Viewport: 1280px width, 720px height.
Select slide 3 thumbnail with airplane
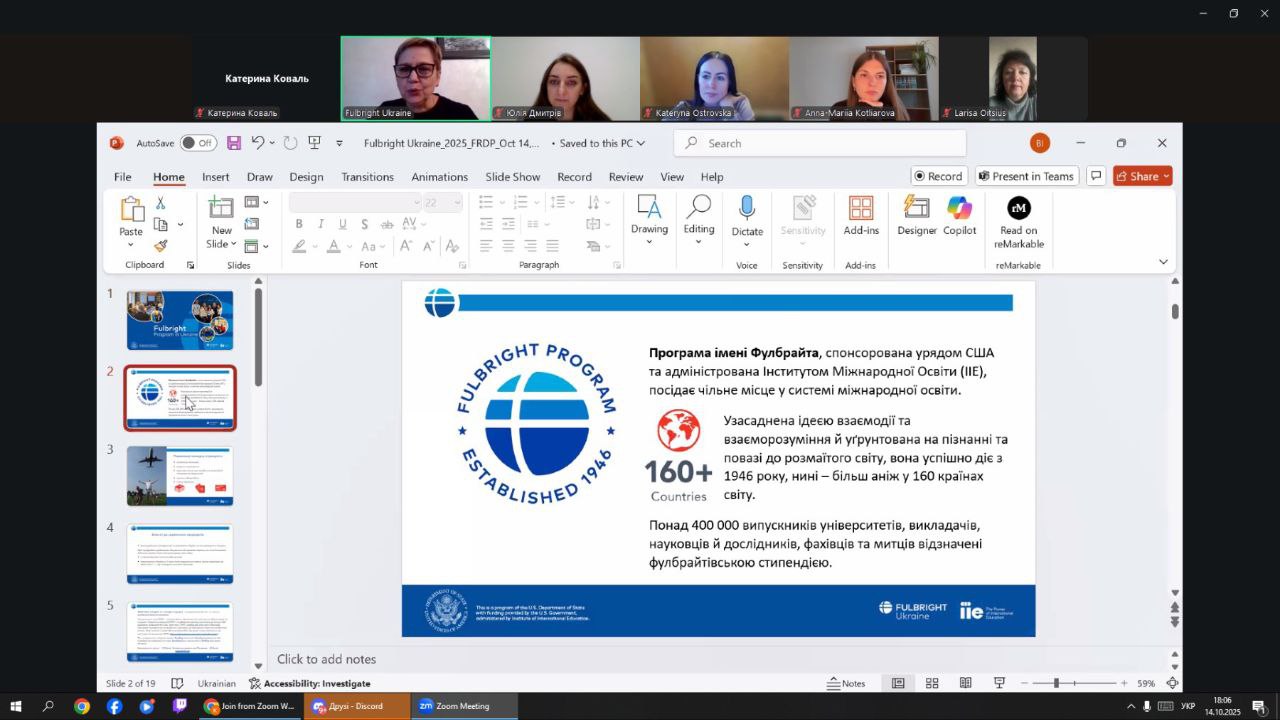[x=180, y=476]
